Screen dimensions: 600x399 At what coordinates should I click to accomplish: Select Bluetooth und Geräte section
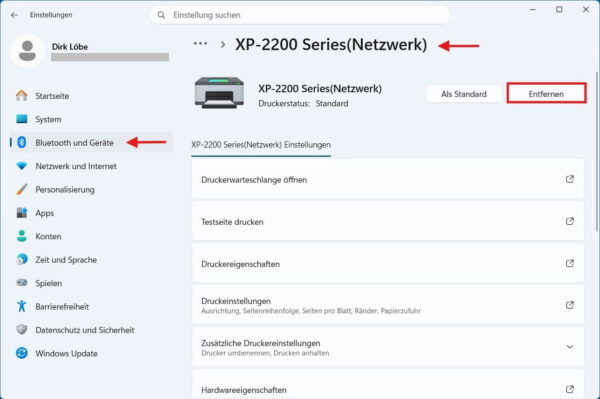coord(91,142)
